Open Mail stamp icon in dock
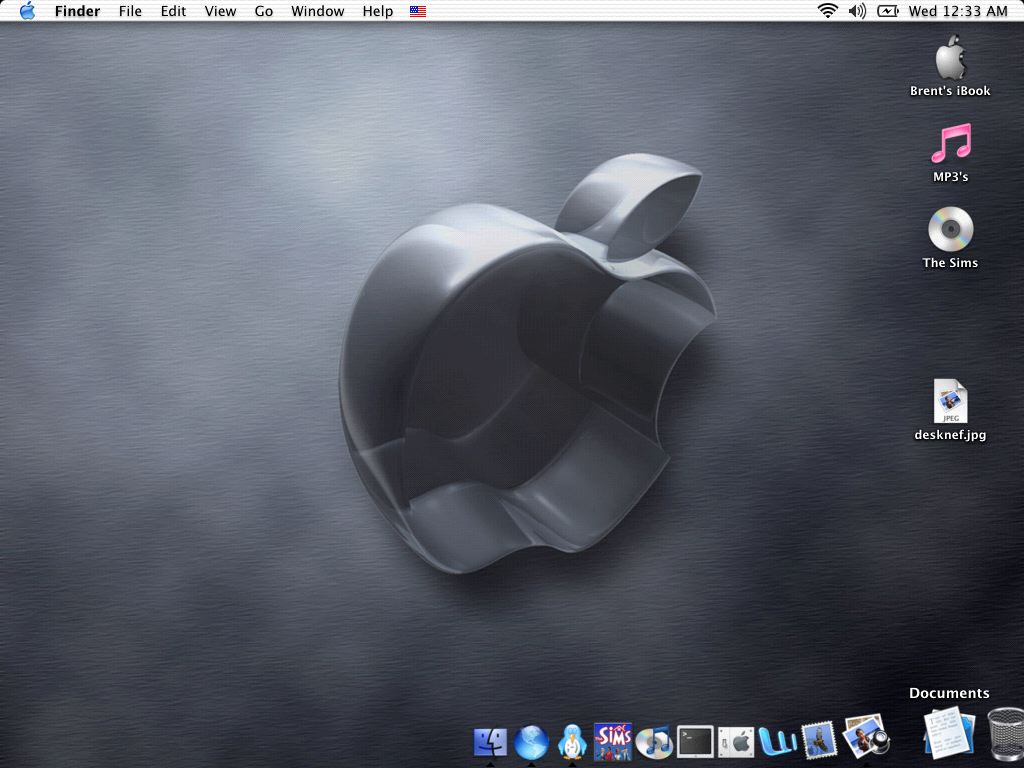 (x=819, y=741)
